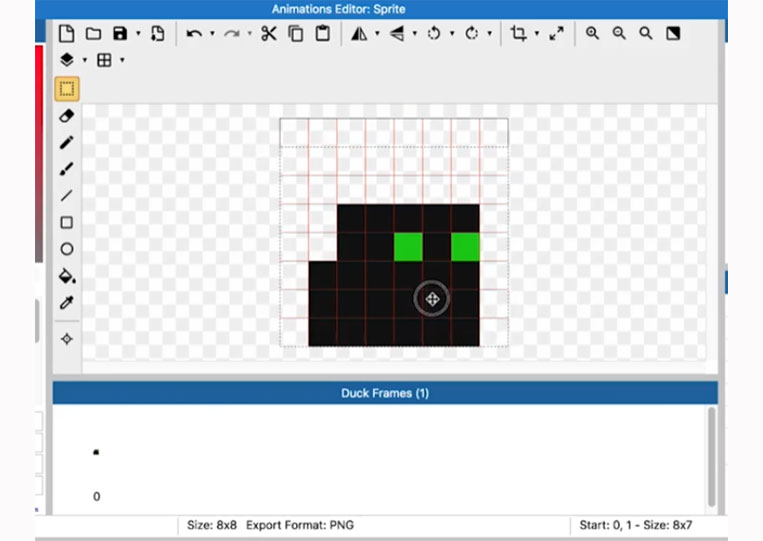Select the Line tool
763x541 pixels.
coord(67,196)
